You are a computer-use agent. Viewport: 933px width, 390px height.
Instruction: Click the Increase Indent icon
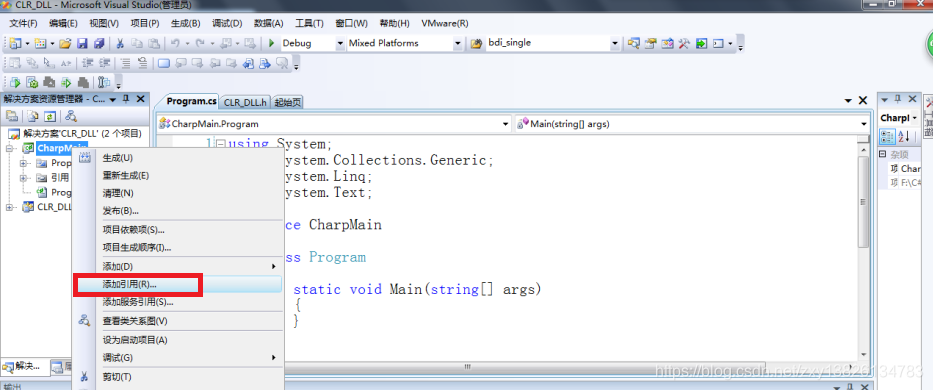click(105, 63)
